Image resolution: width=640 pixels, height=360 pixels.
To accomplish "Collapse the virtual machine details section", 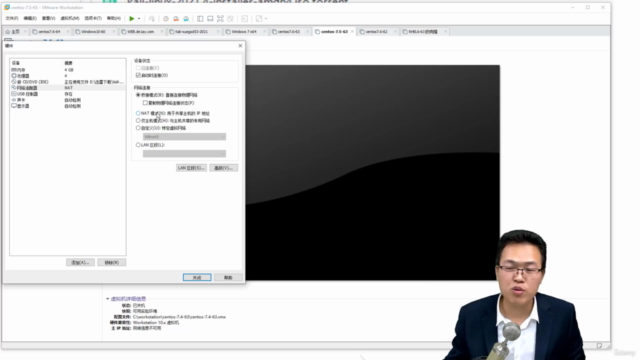I will click(108, 299).
